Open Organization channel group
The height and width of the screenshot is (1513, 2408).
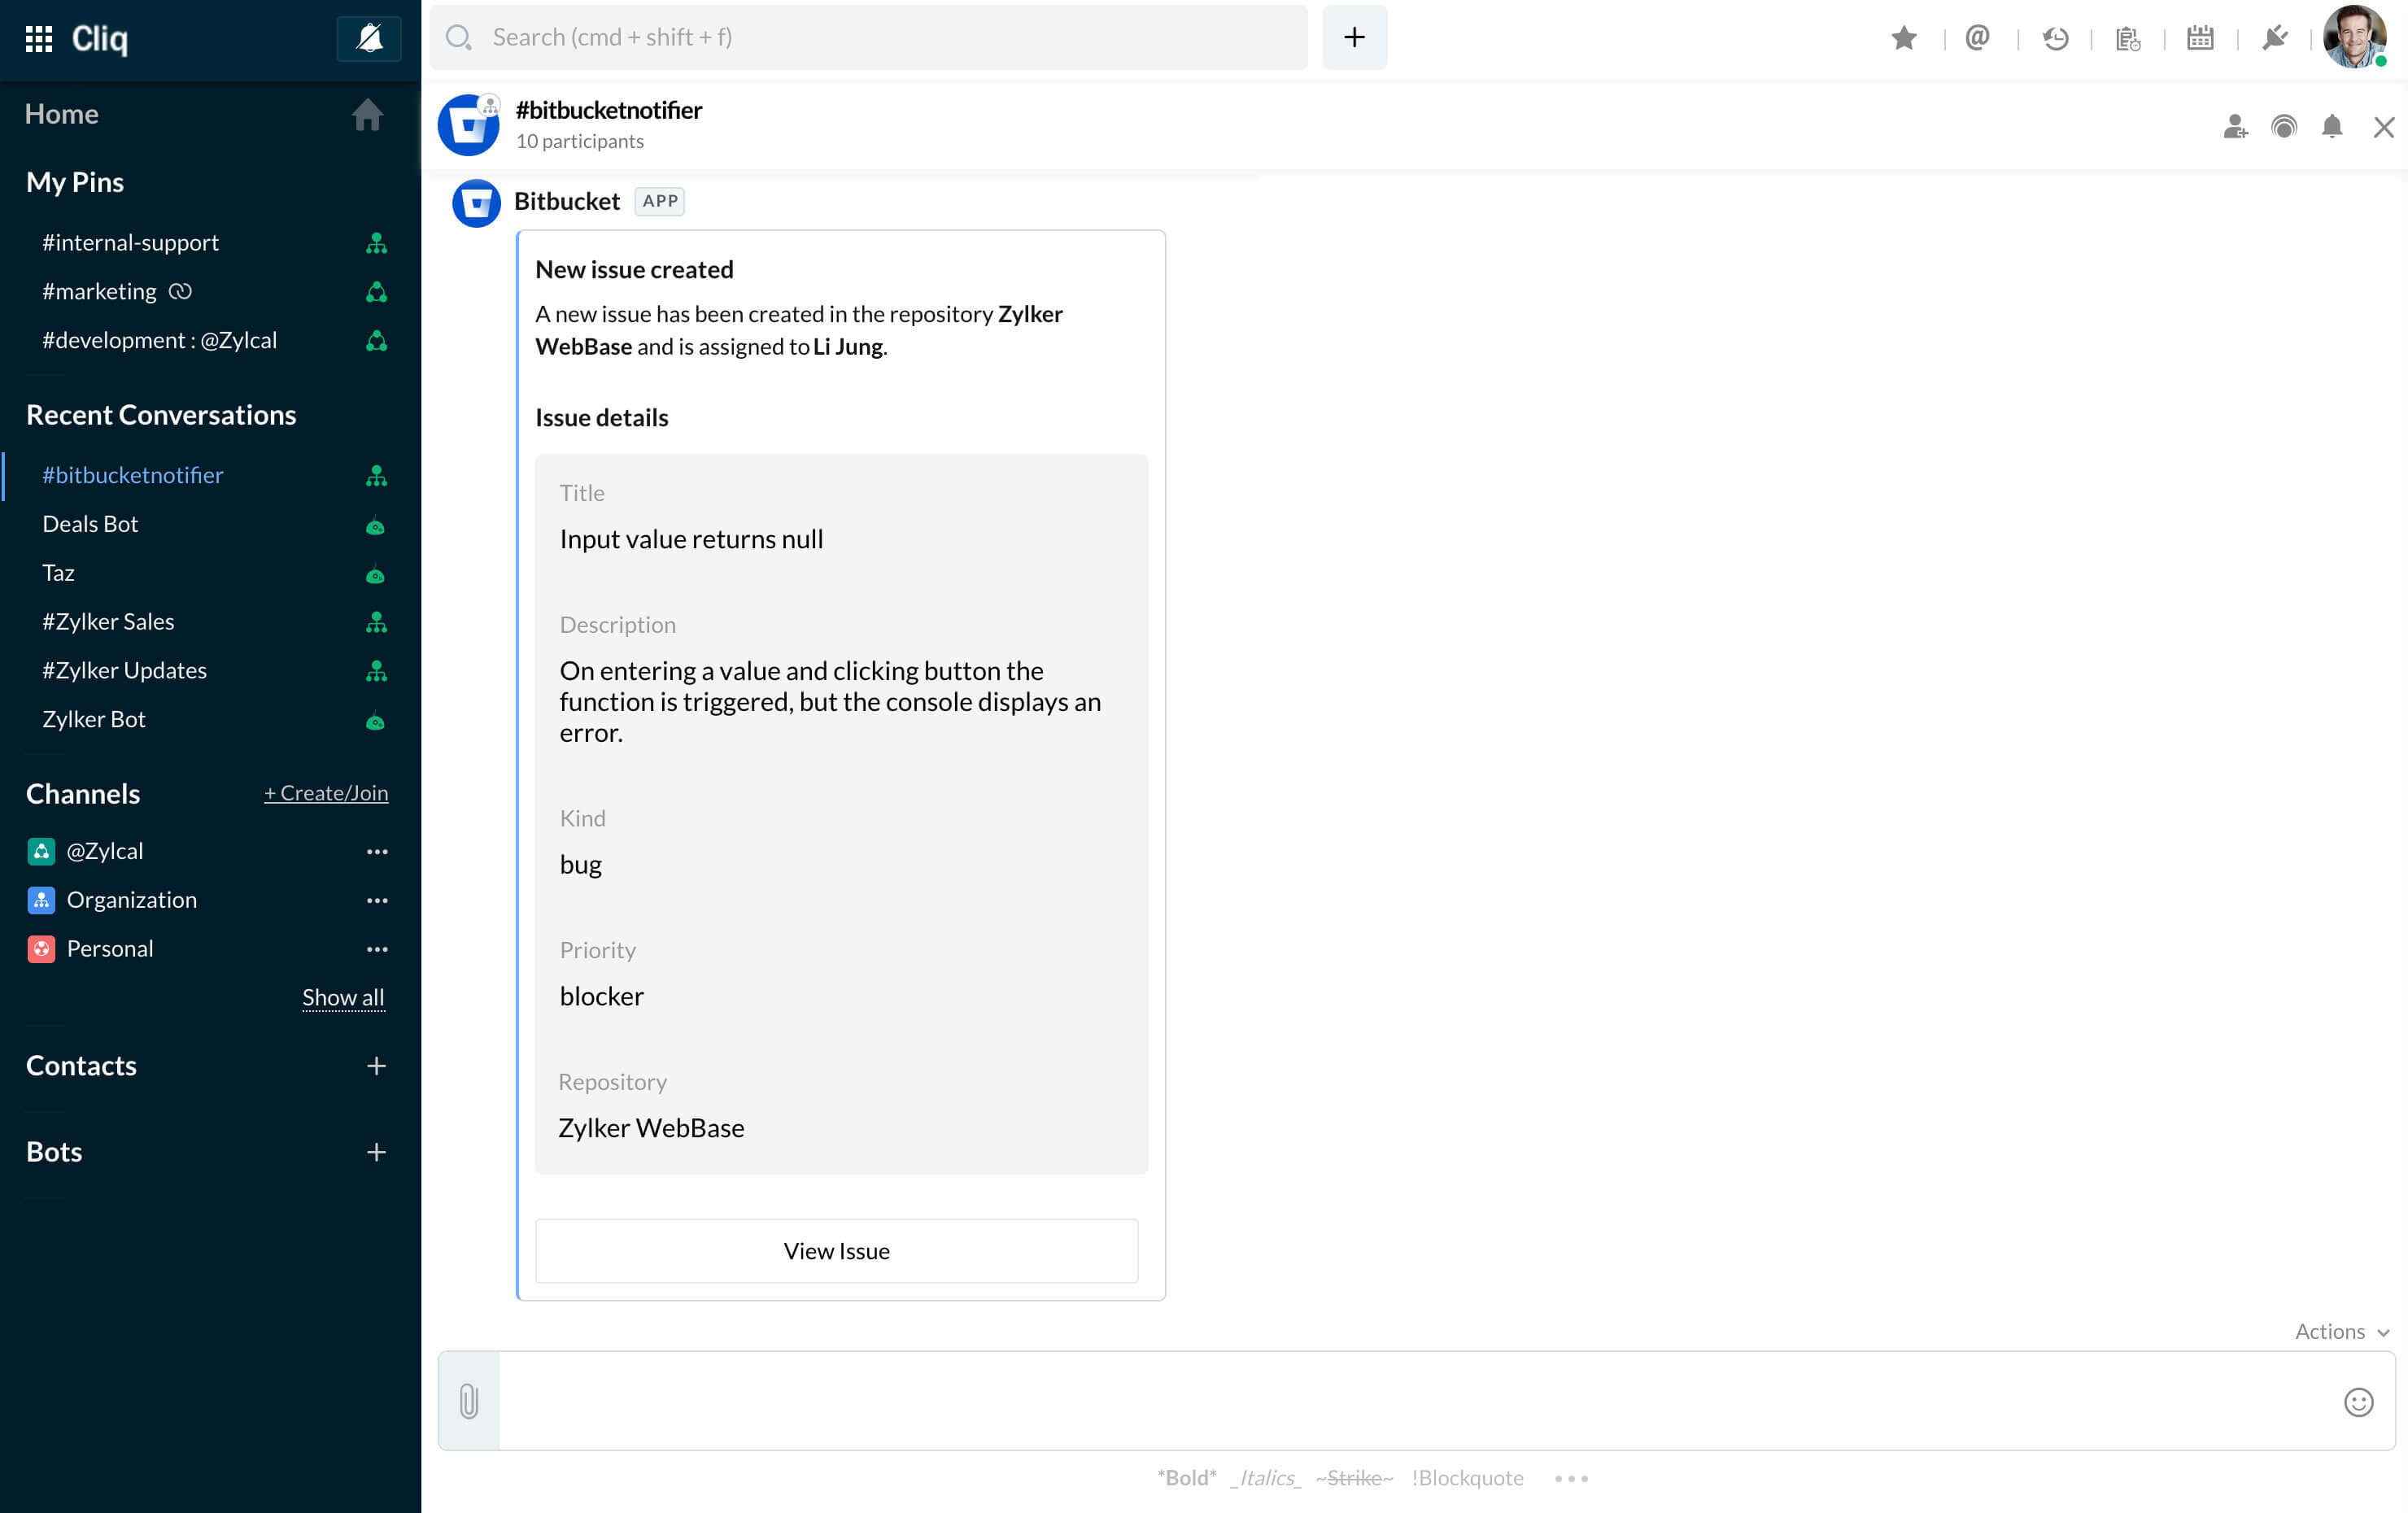(131, 900)
